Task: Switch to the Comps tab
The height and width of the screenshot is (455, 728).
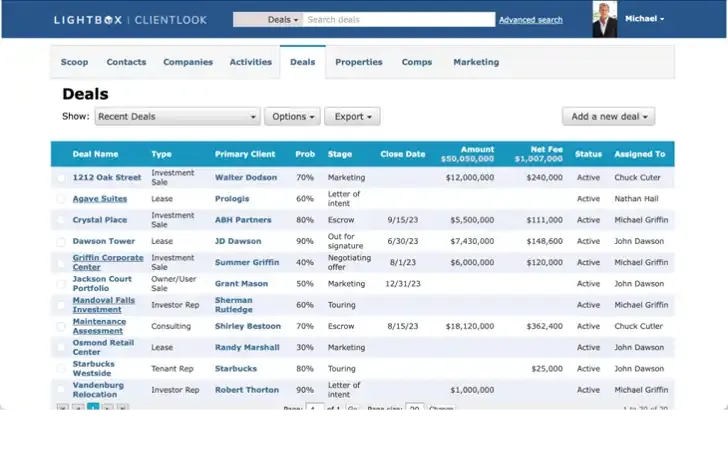Action: [416, 62]
